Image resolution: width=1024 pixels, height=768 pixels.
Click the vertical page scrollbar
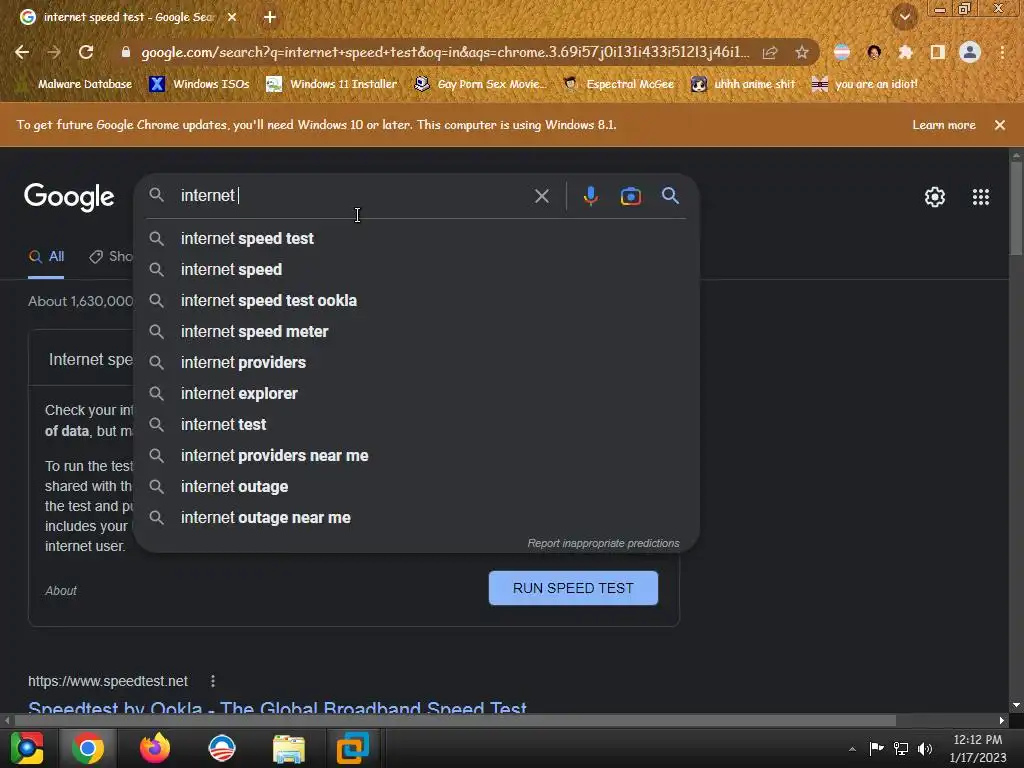[1016, 209]
